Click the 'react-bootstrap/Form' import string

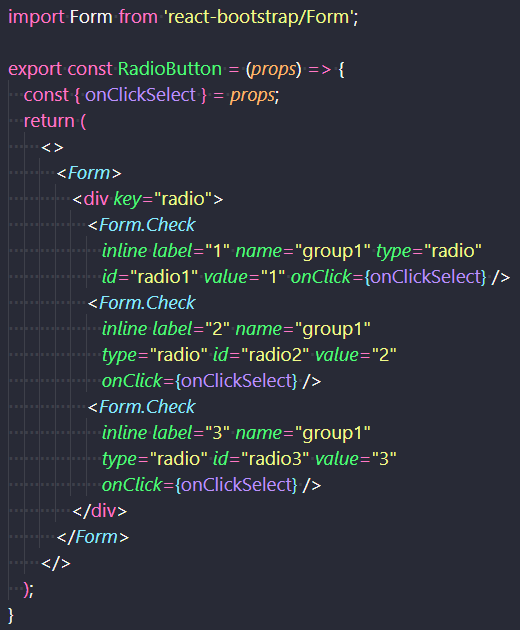point(259,17)
